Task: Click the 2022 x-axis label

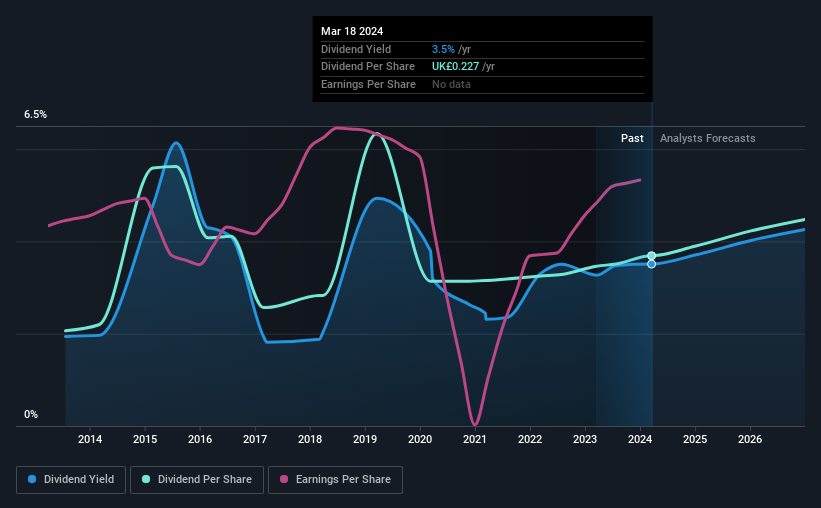Action: [530, 439]
